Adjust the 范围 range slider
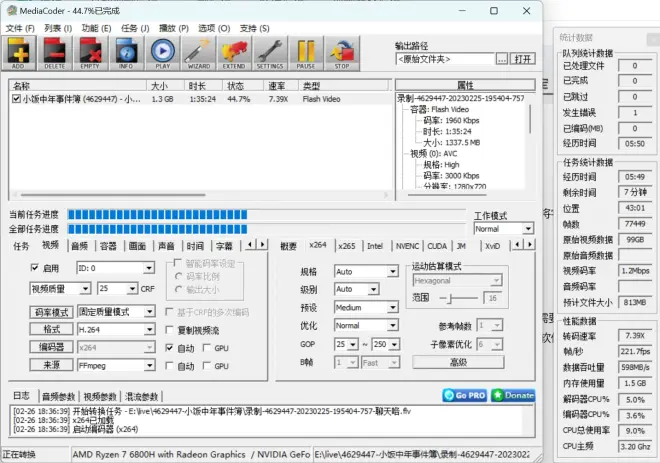This screenshot has width=660, height=463. [450, 298]
